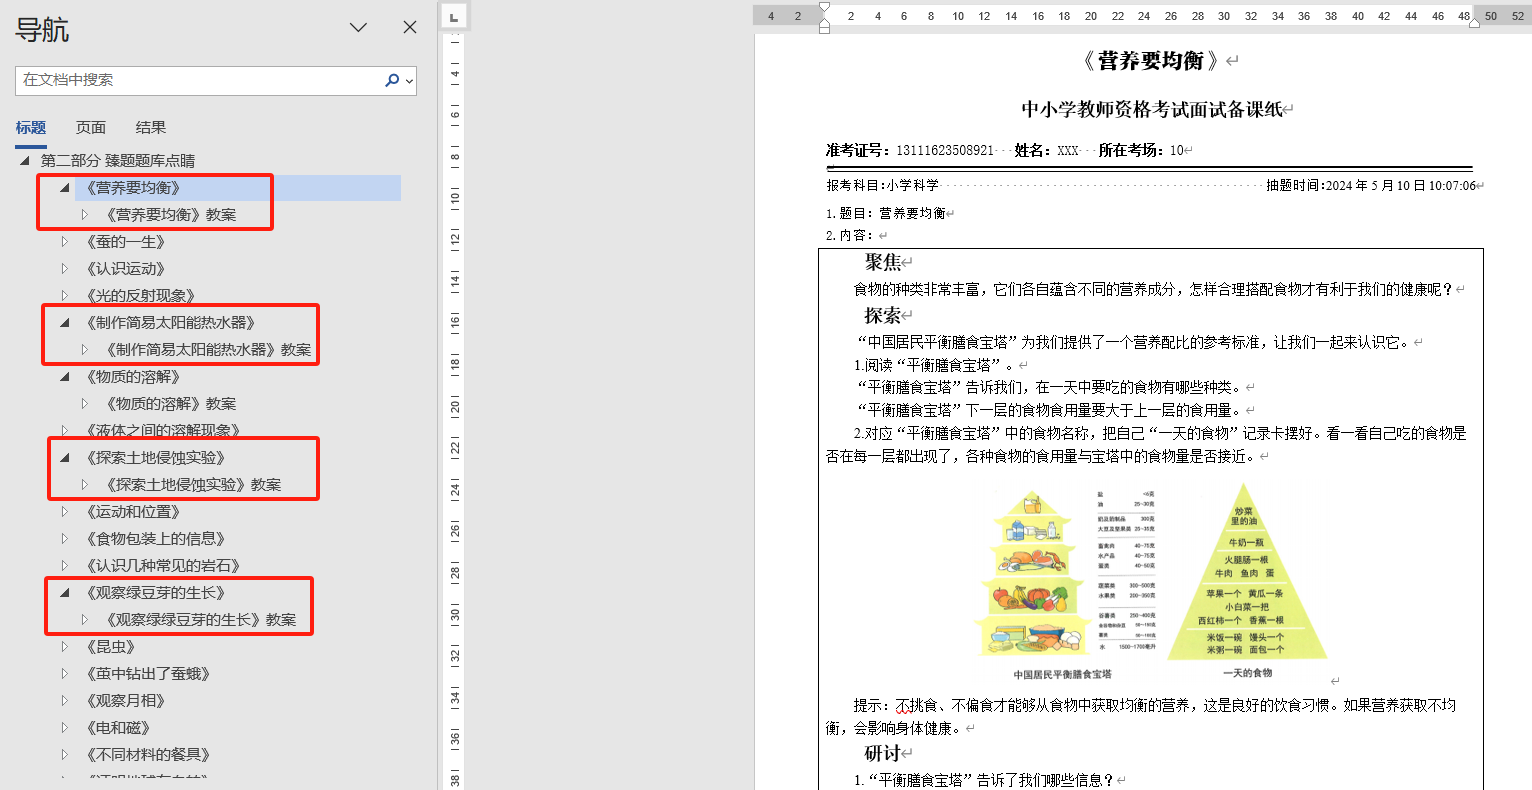The image size is (1532, 790).
Task: Switch to the 结果 tab
Action: point(151,127)
